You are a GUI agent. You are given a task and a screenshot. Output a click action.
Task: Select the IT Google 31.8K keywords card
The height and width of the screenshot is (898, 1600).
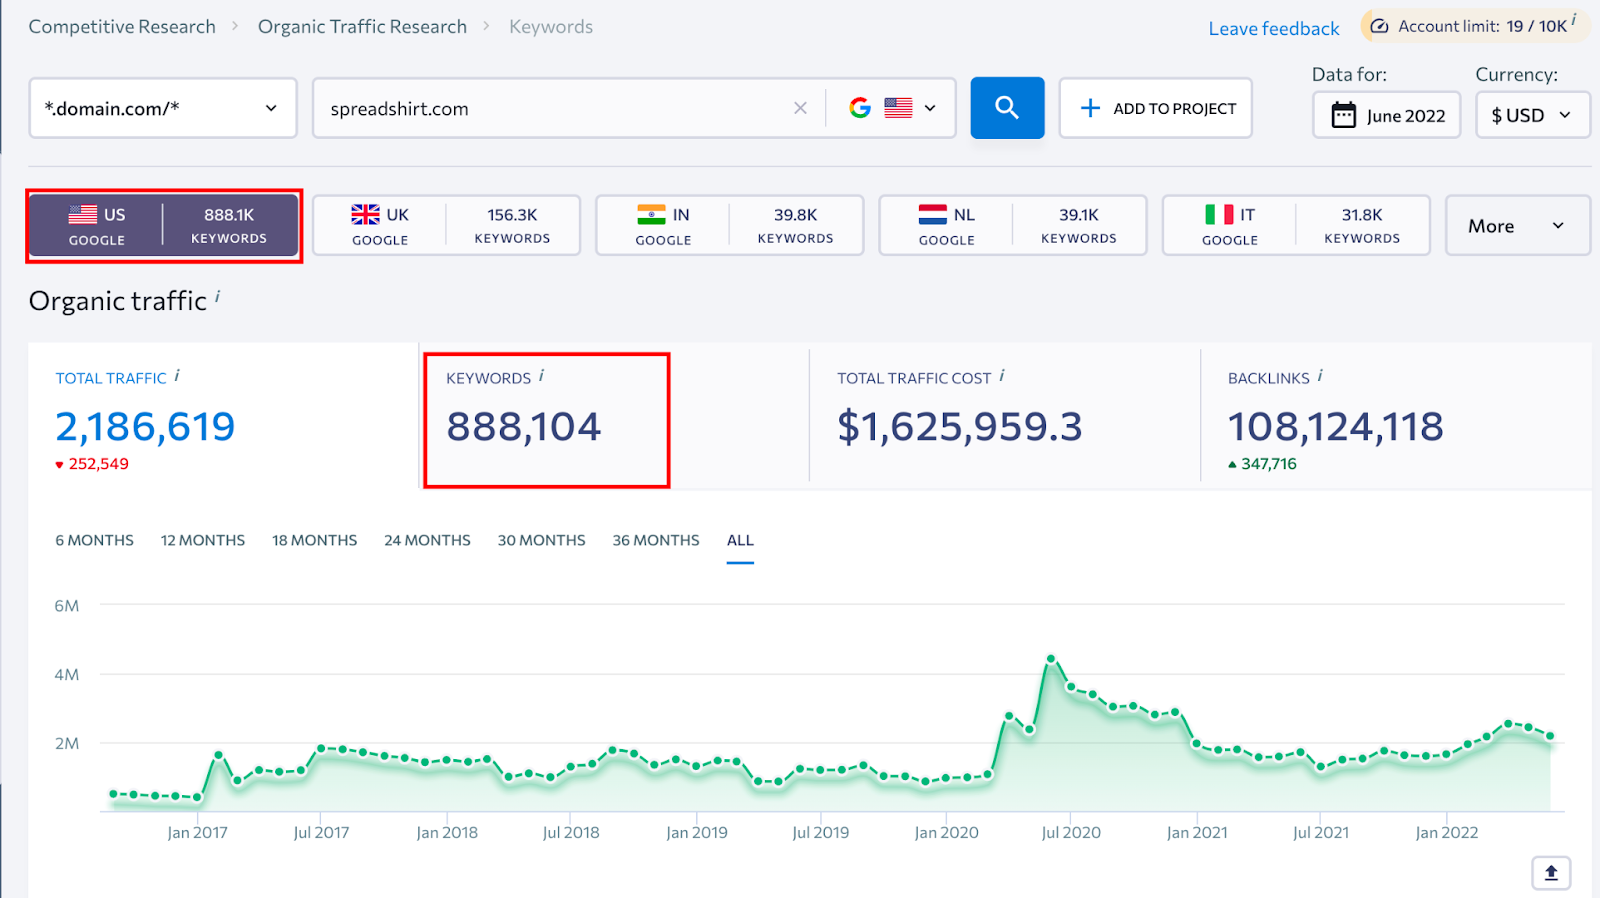point(1296,225)
